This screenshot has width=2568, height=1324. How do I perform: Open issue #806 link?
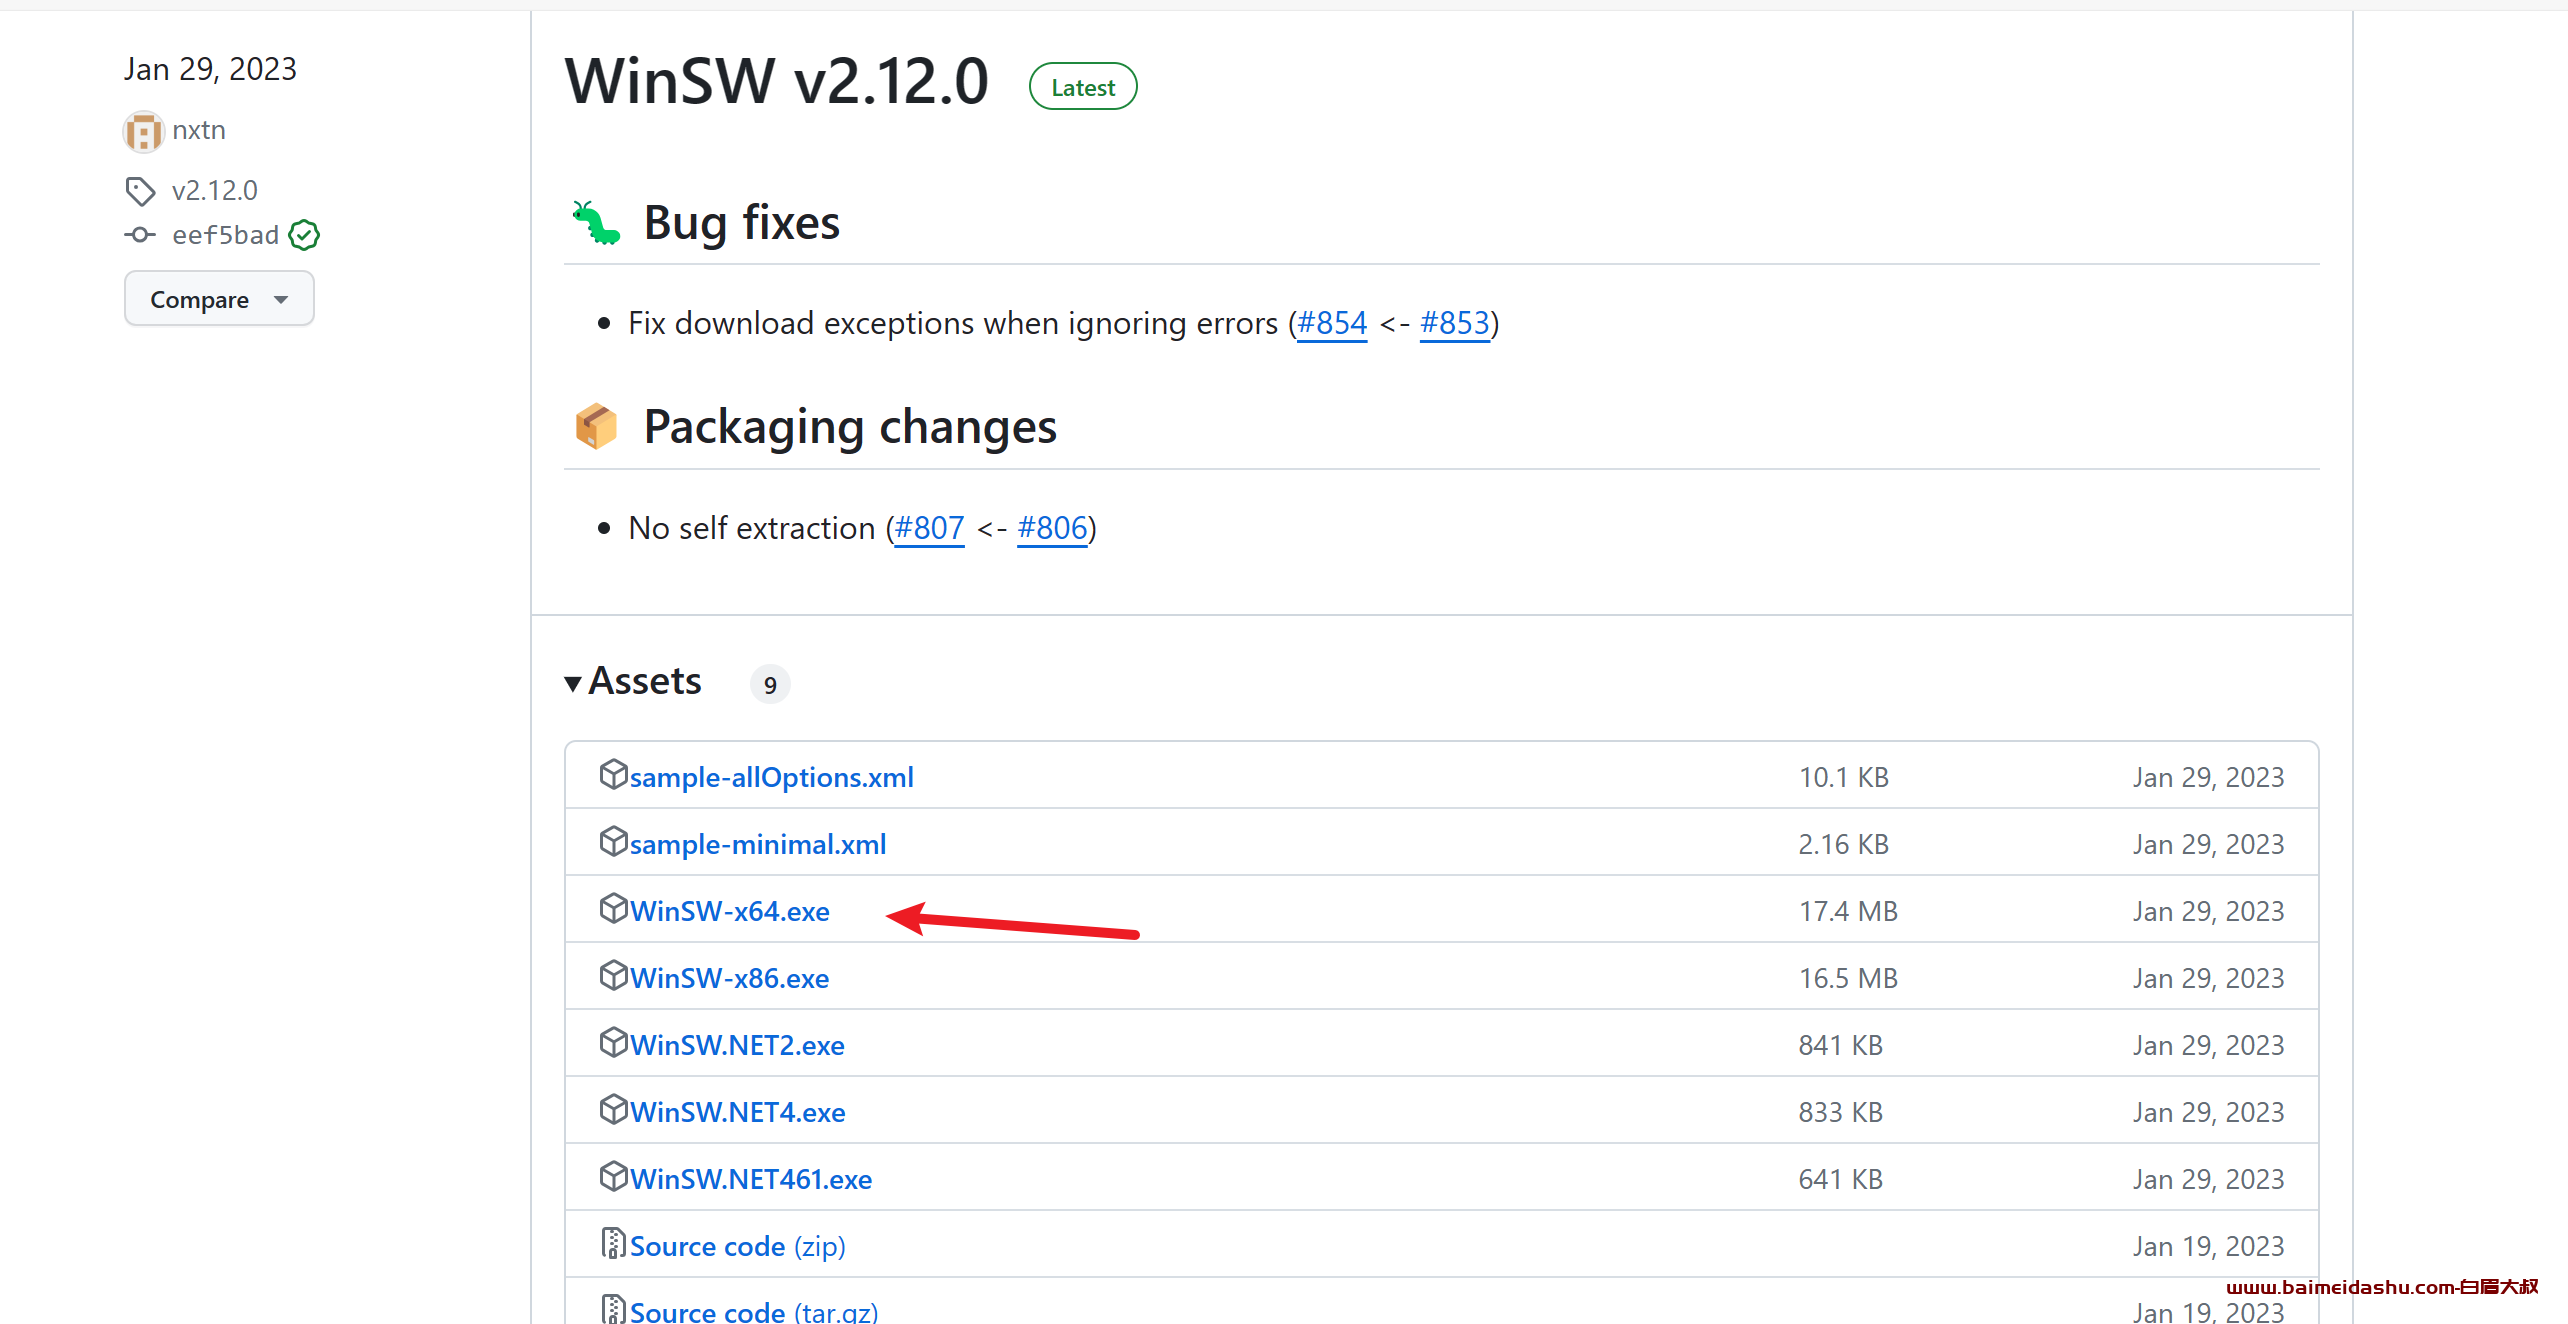1052,528
